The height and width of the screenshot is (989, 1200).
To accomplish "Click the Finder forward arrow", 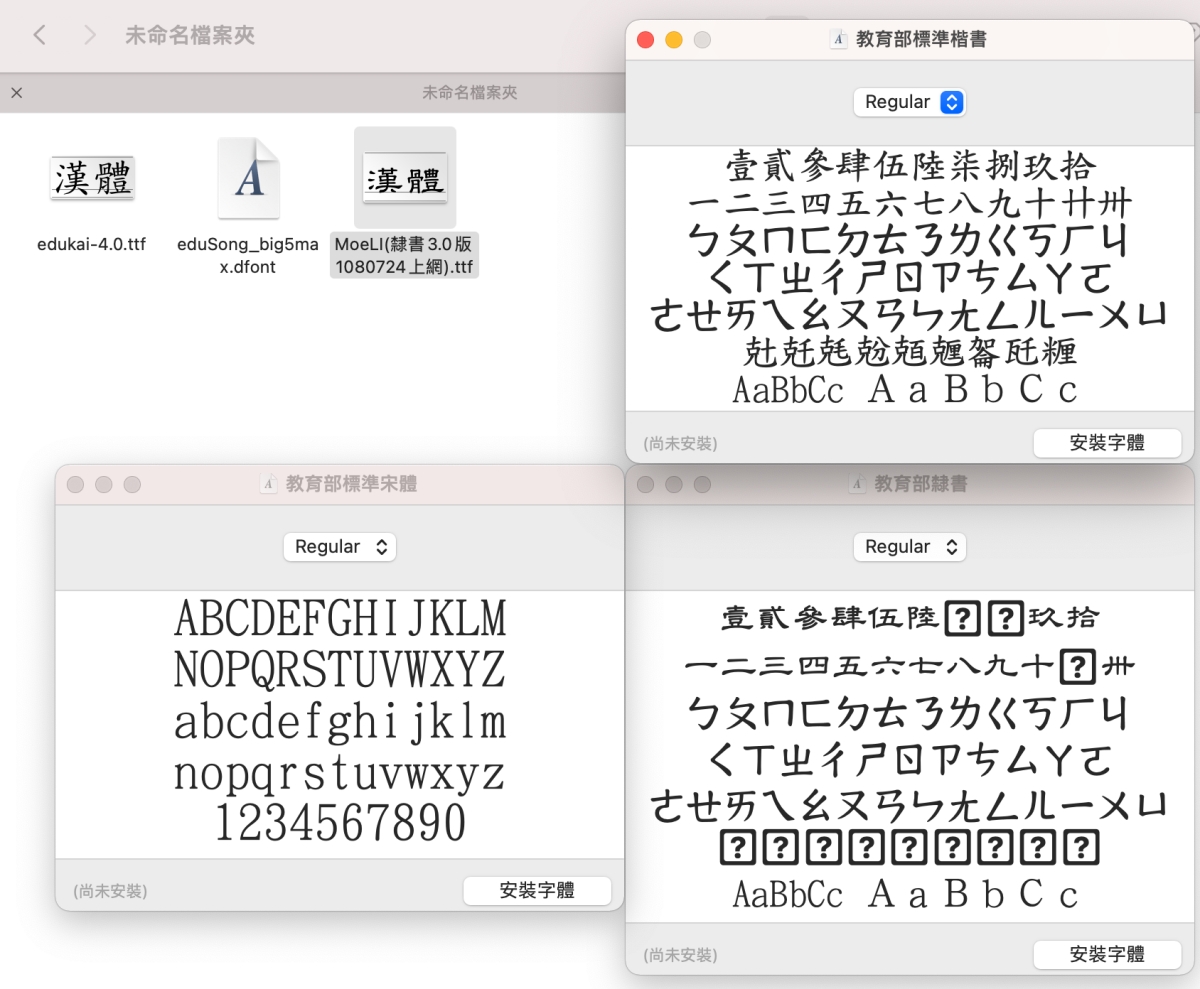I will click(x=90, y=36).
